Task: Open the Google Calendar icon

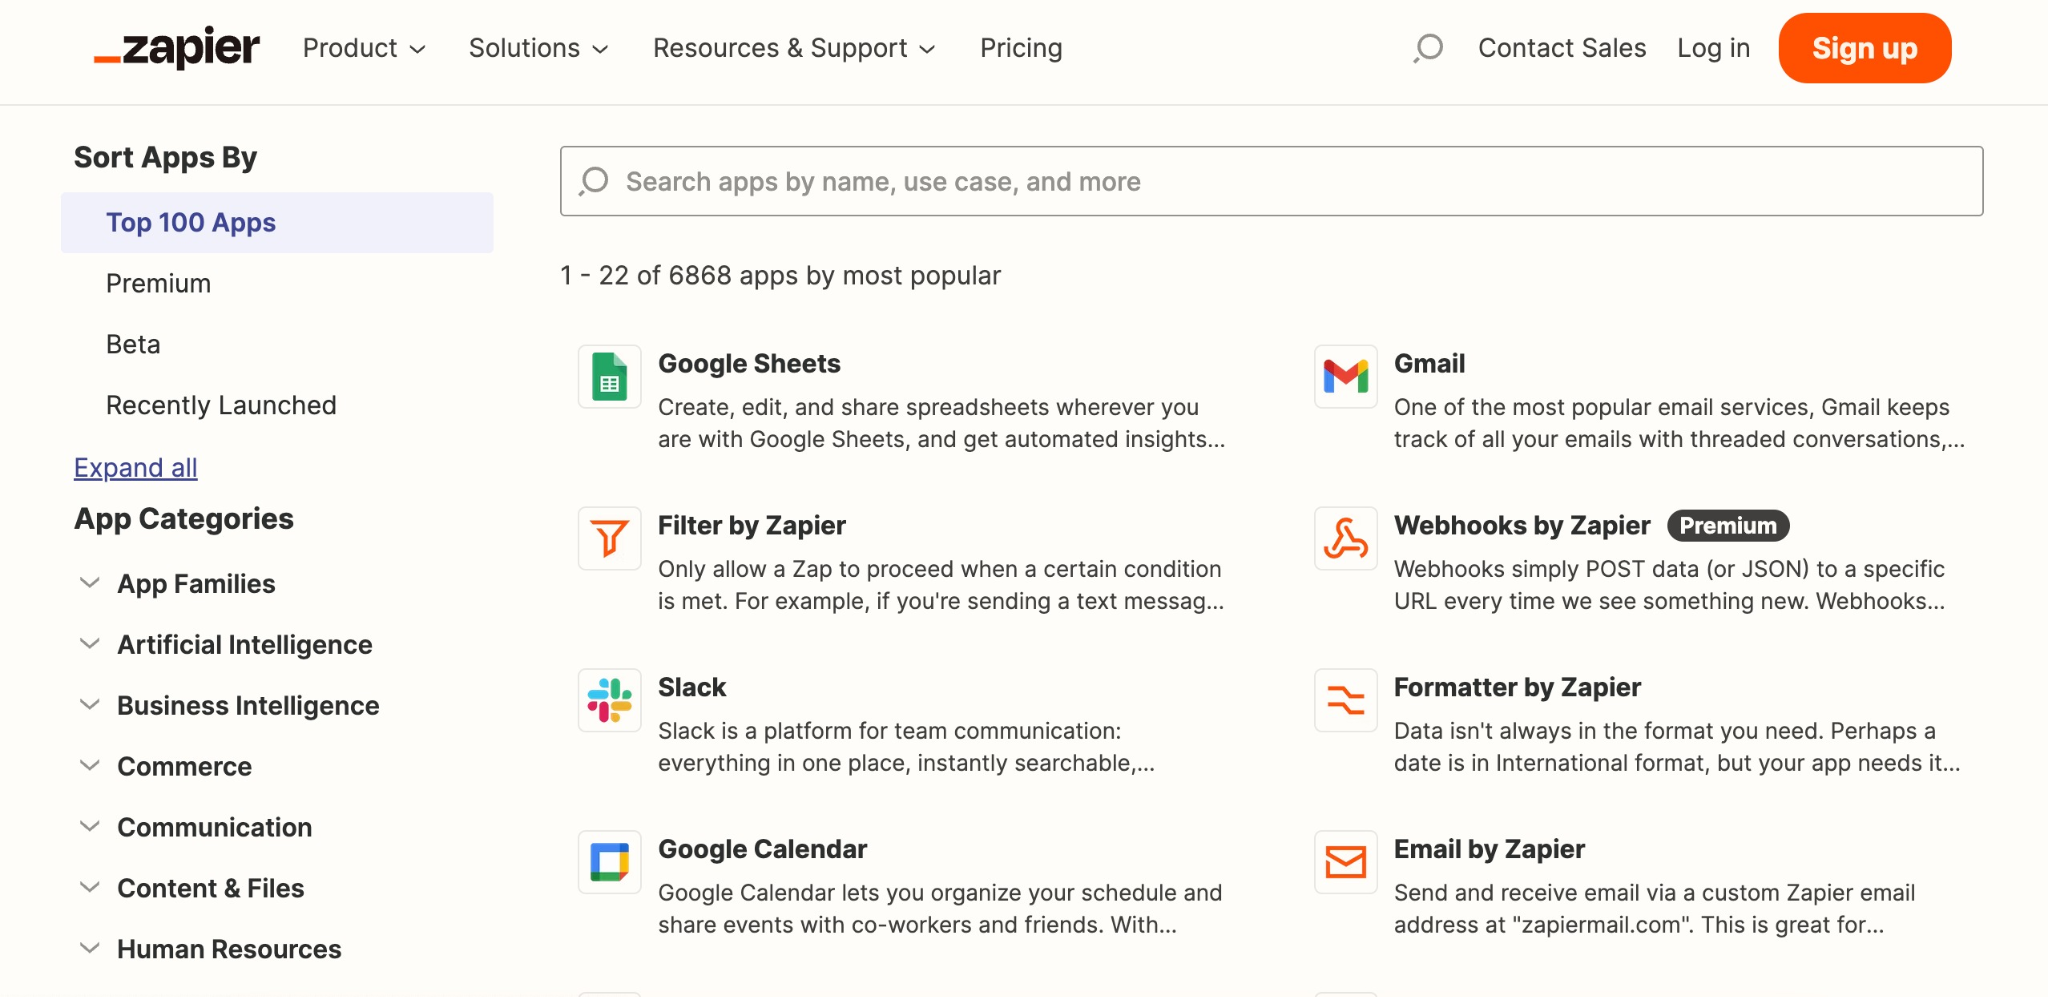Action: click(609, 862)
